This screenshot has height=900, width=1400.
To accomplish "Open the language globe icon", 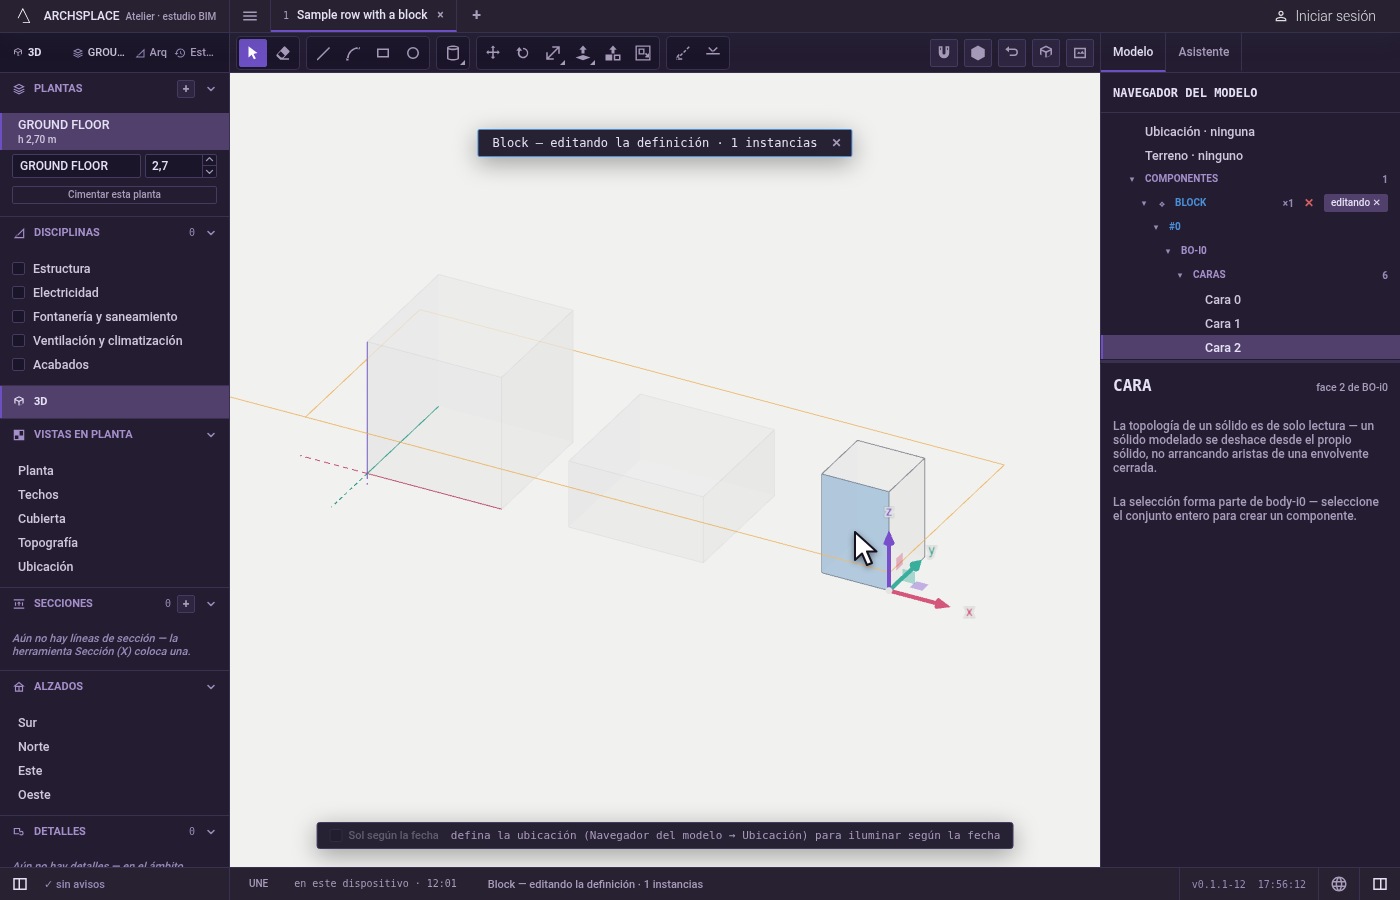I will point(1339,884).
